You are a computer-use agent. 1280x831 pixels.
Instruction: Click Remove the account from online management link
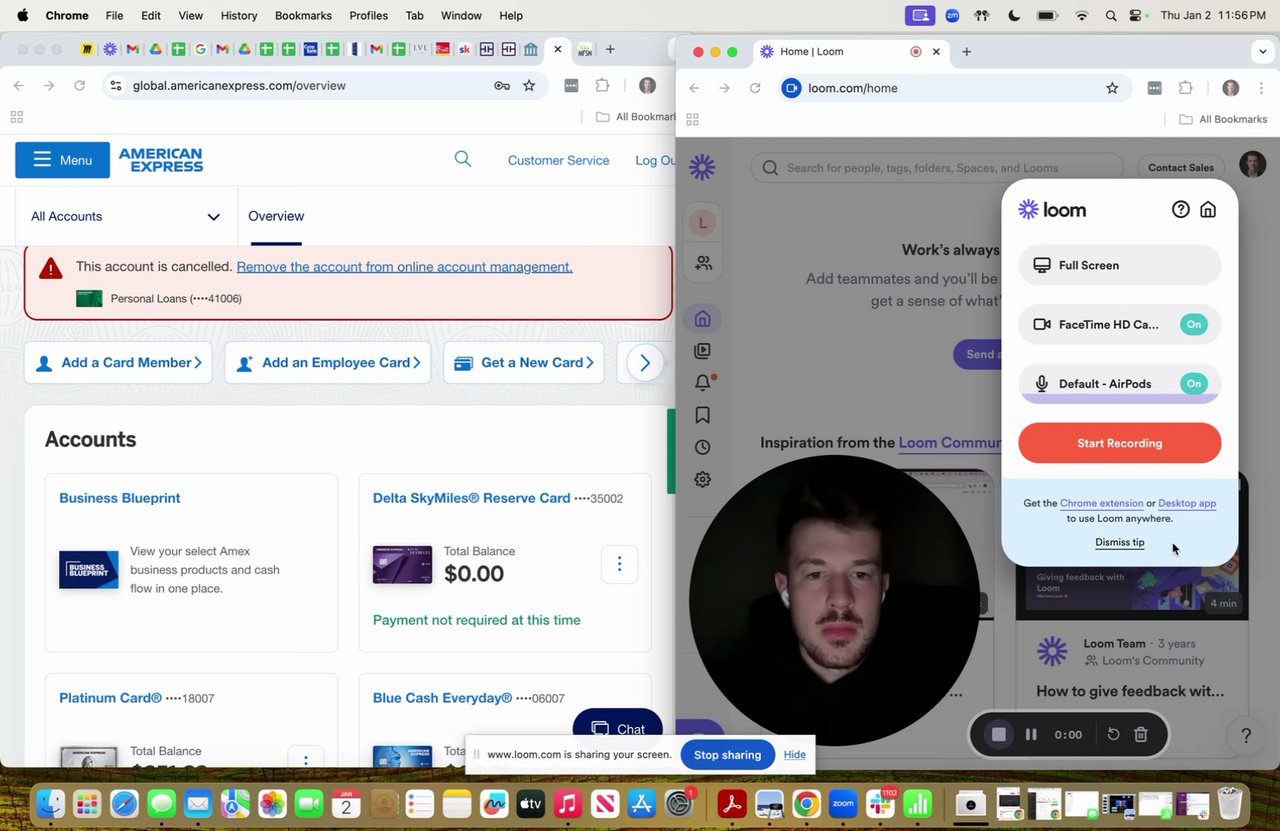(x=404, y=267)
